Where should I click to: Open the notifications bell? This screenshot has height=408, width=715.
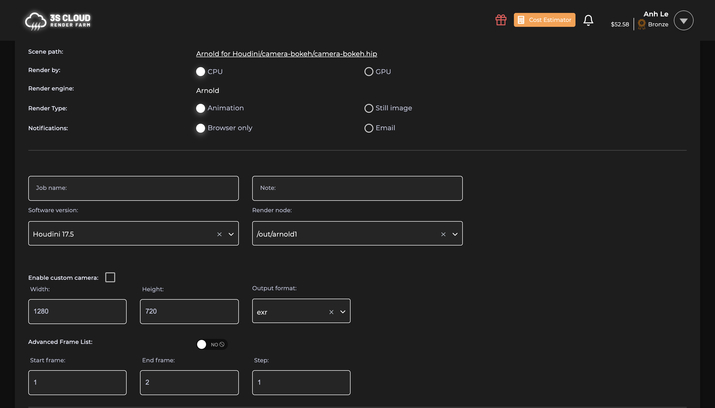(x=588, y=20)
